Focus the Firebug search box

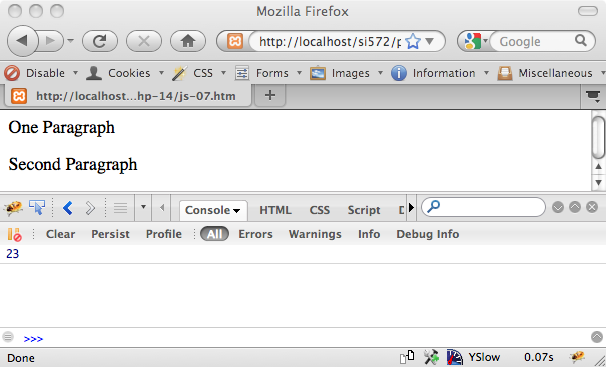coord(483,207)
